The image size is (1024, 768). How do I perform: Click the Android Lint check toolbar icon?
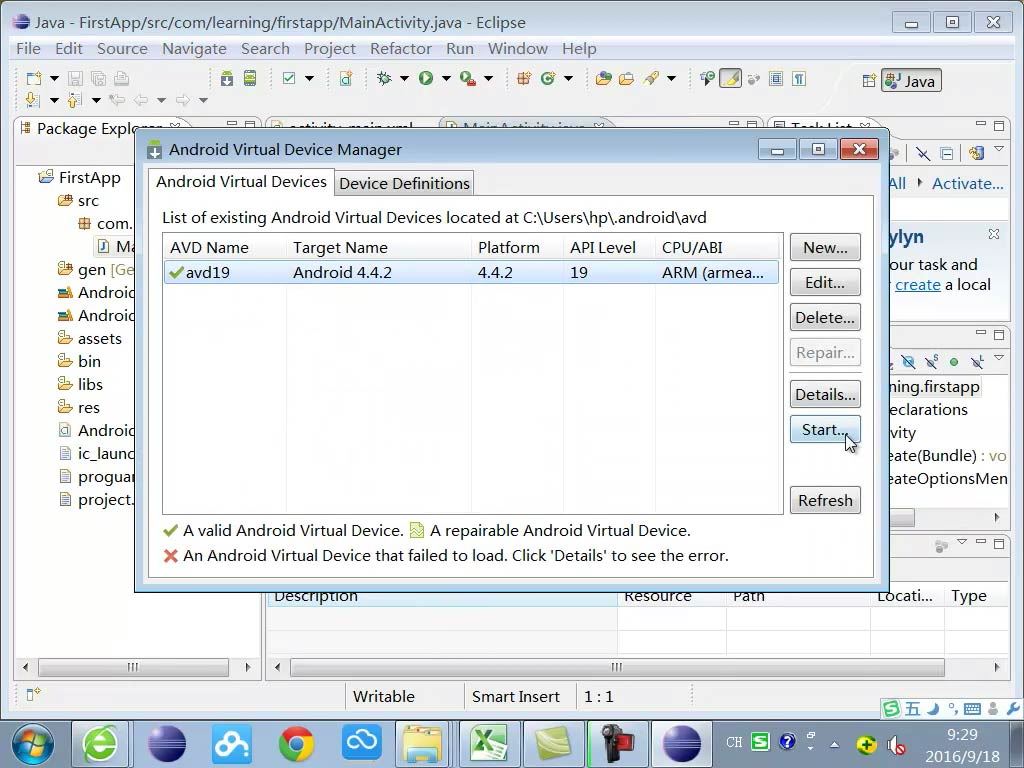(x=289, y=78)
